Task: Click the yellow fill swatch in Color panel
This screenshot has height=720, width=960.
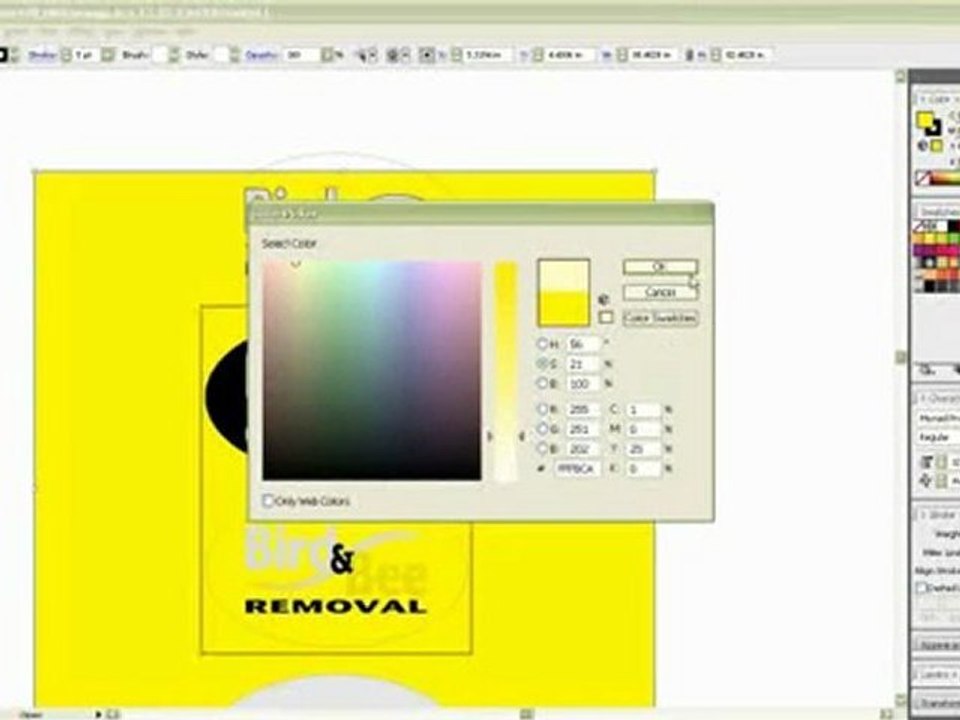Action: [924, 119]
